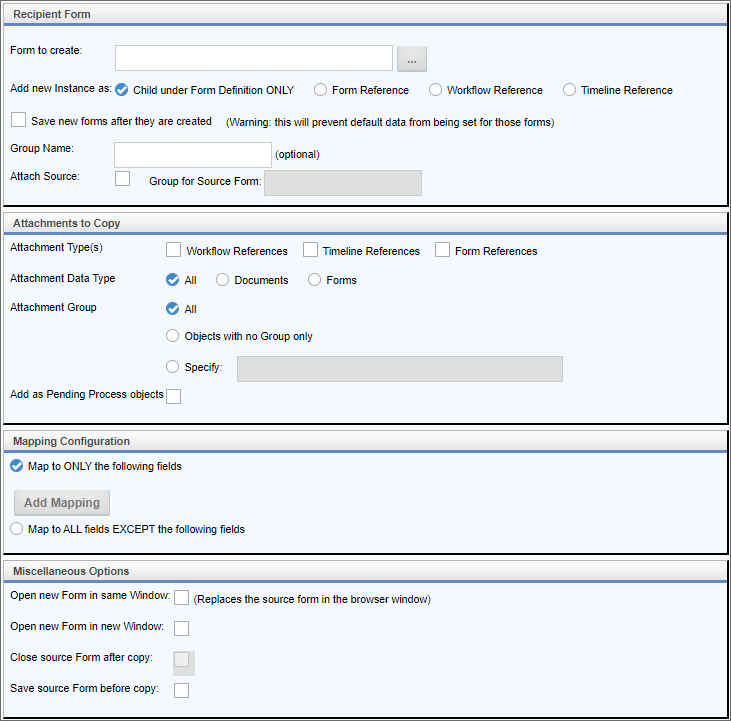Select Documents as attachment data type
731x721 pixels.
[x=223, y=280]
